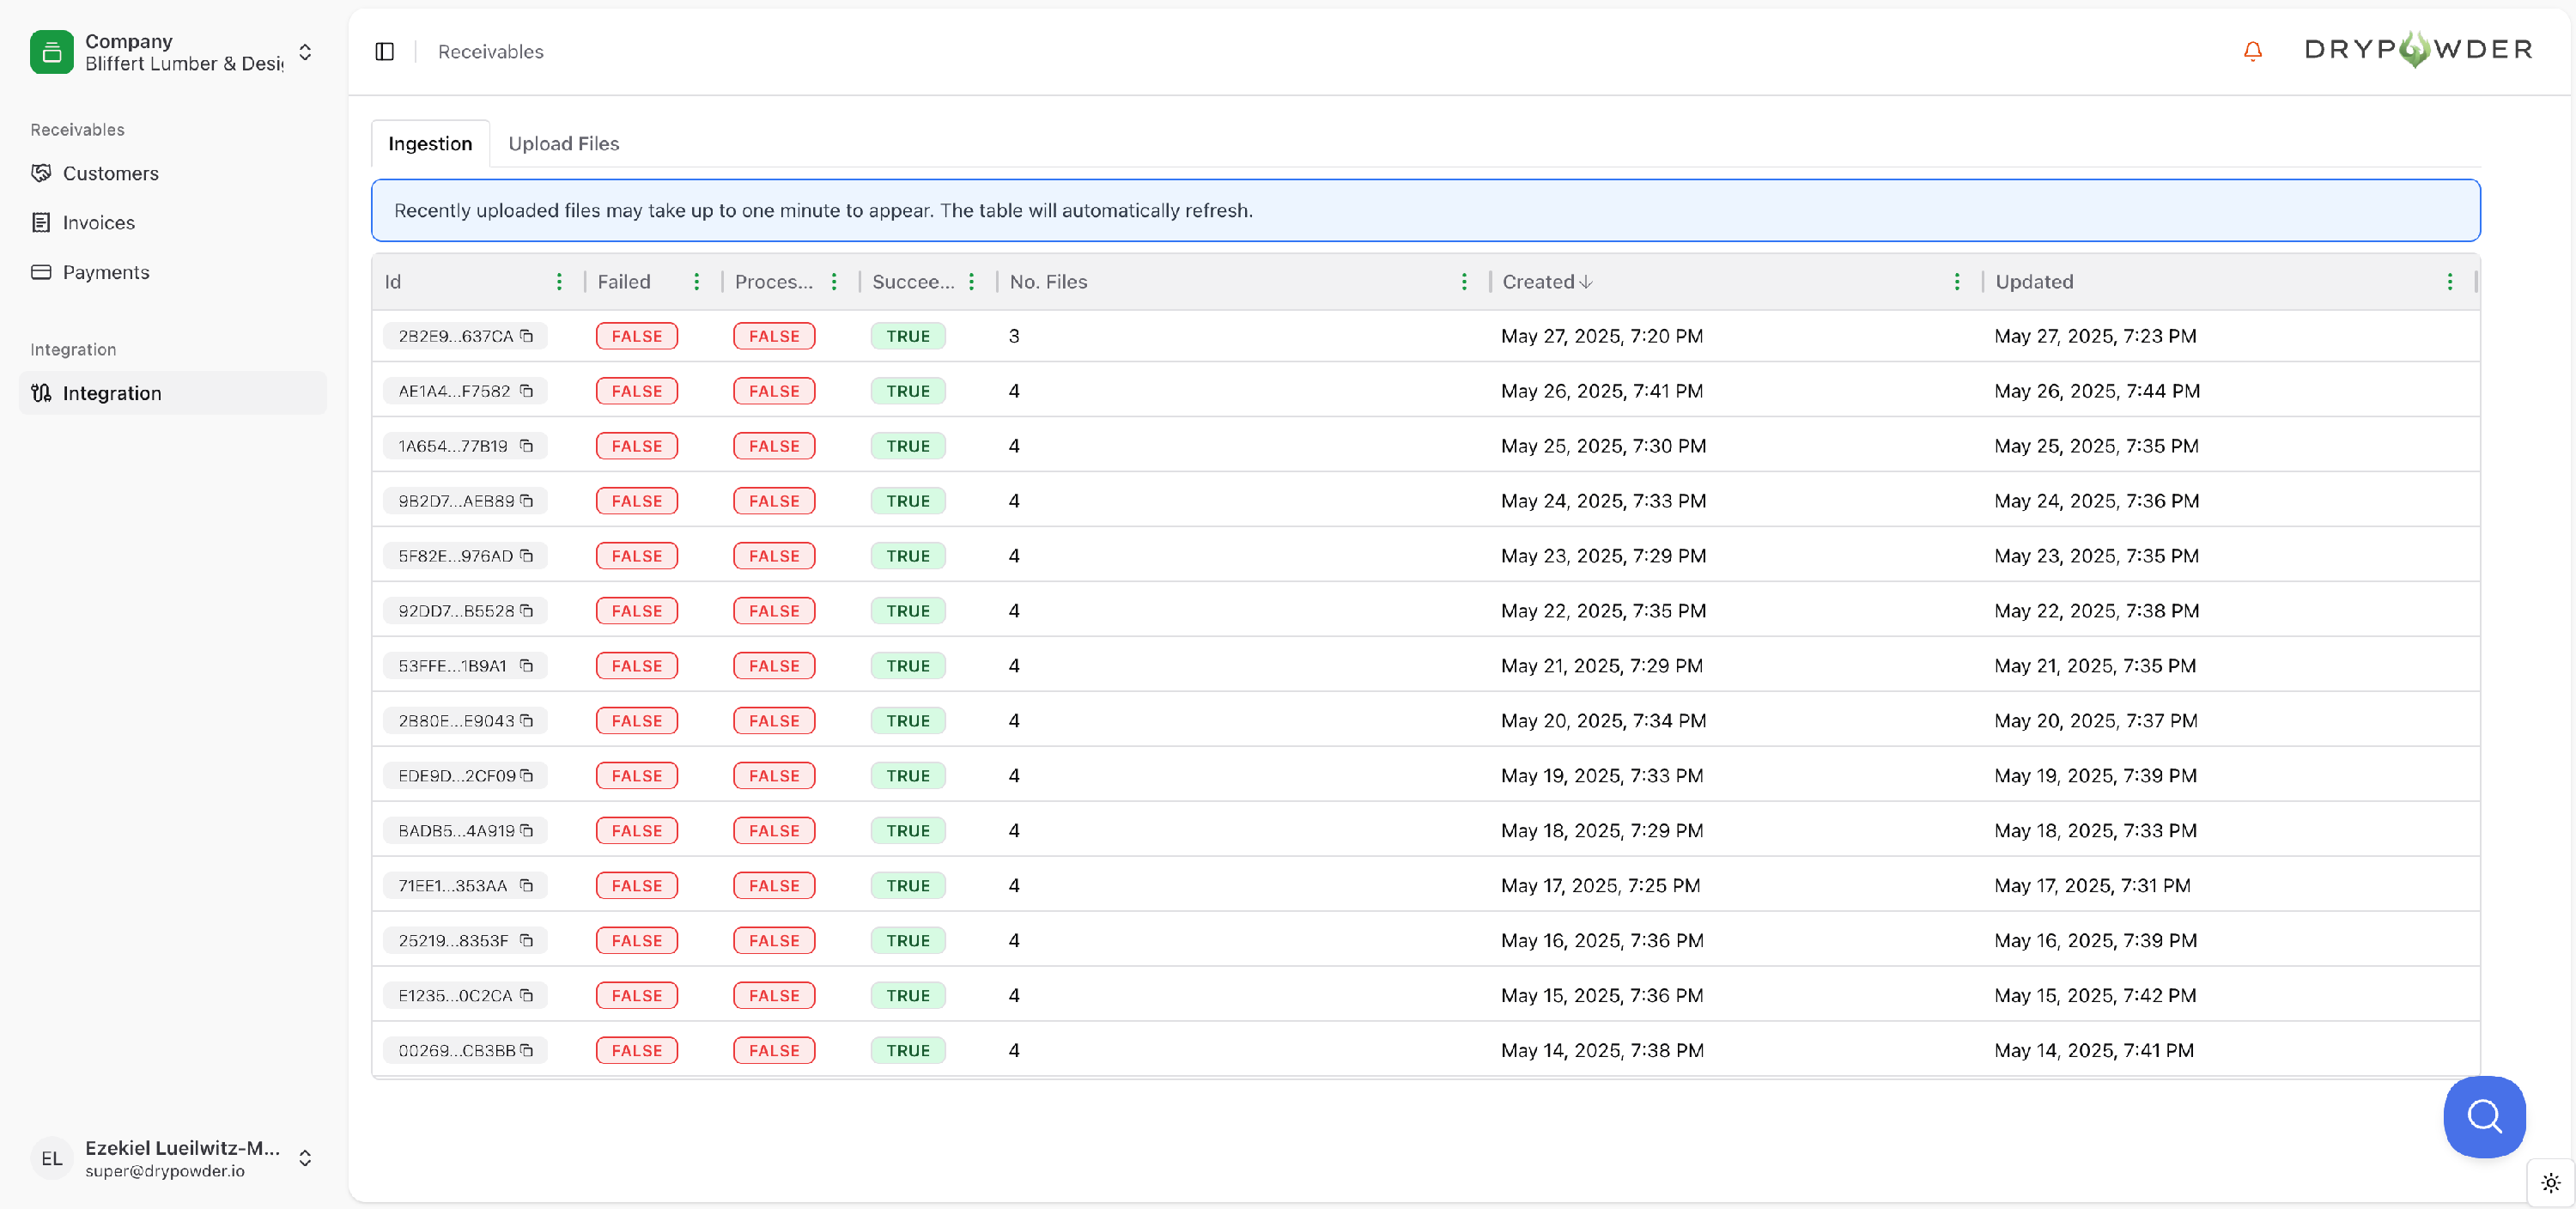2576x1209 pixels.
Task: Copy ID 2B80E...E9043
Action: coord(527,721)
